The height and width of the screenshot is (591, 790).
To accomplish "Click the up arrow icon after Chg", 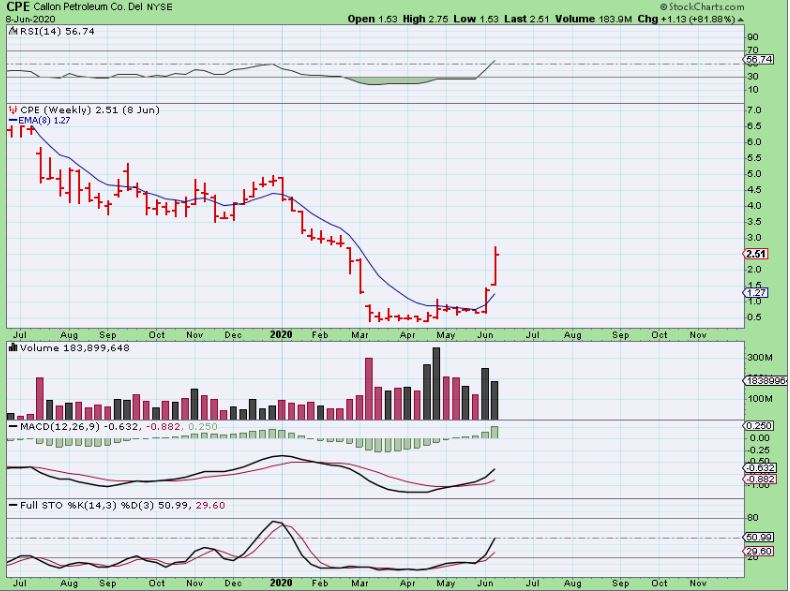I will tap(740, 20).
